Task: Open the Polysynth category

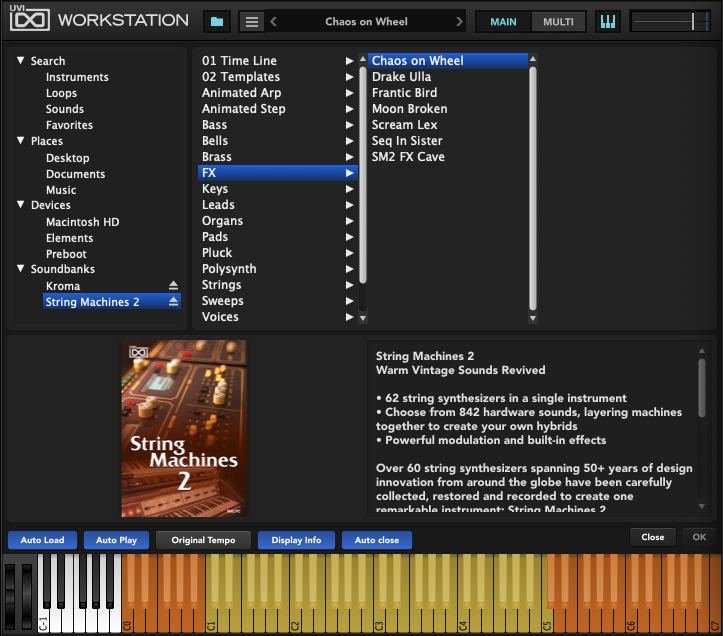Action: click(x=277, y=269)
